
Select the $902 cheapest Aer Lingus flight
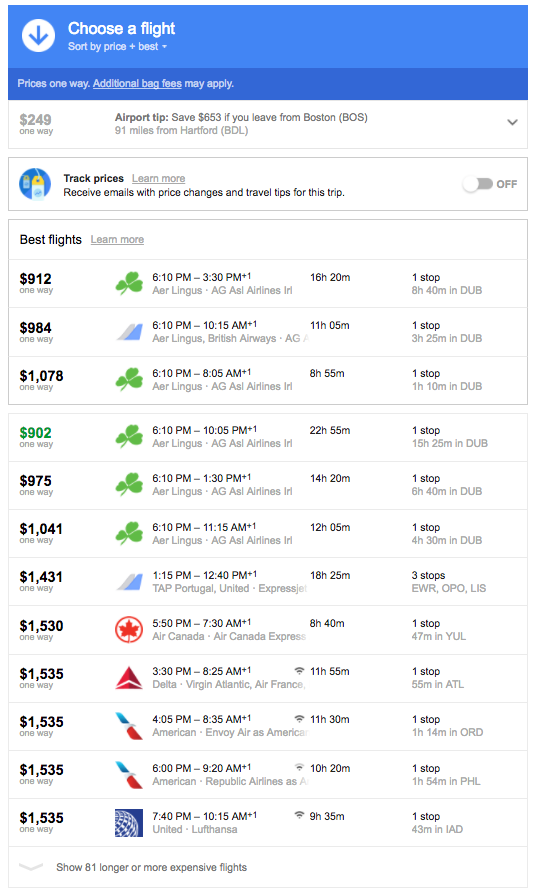pos(268,437)
